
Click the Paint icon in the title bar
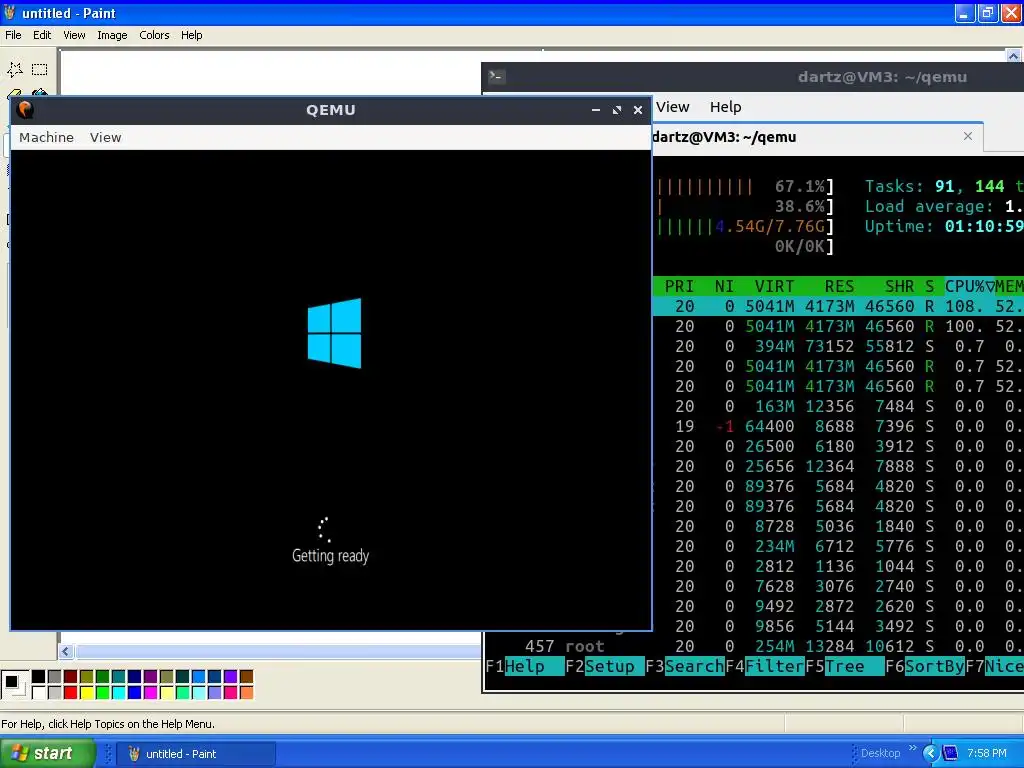pyautogui.click(x=9, y=12)
